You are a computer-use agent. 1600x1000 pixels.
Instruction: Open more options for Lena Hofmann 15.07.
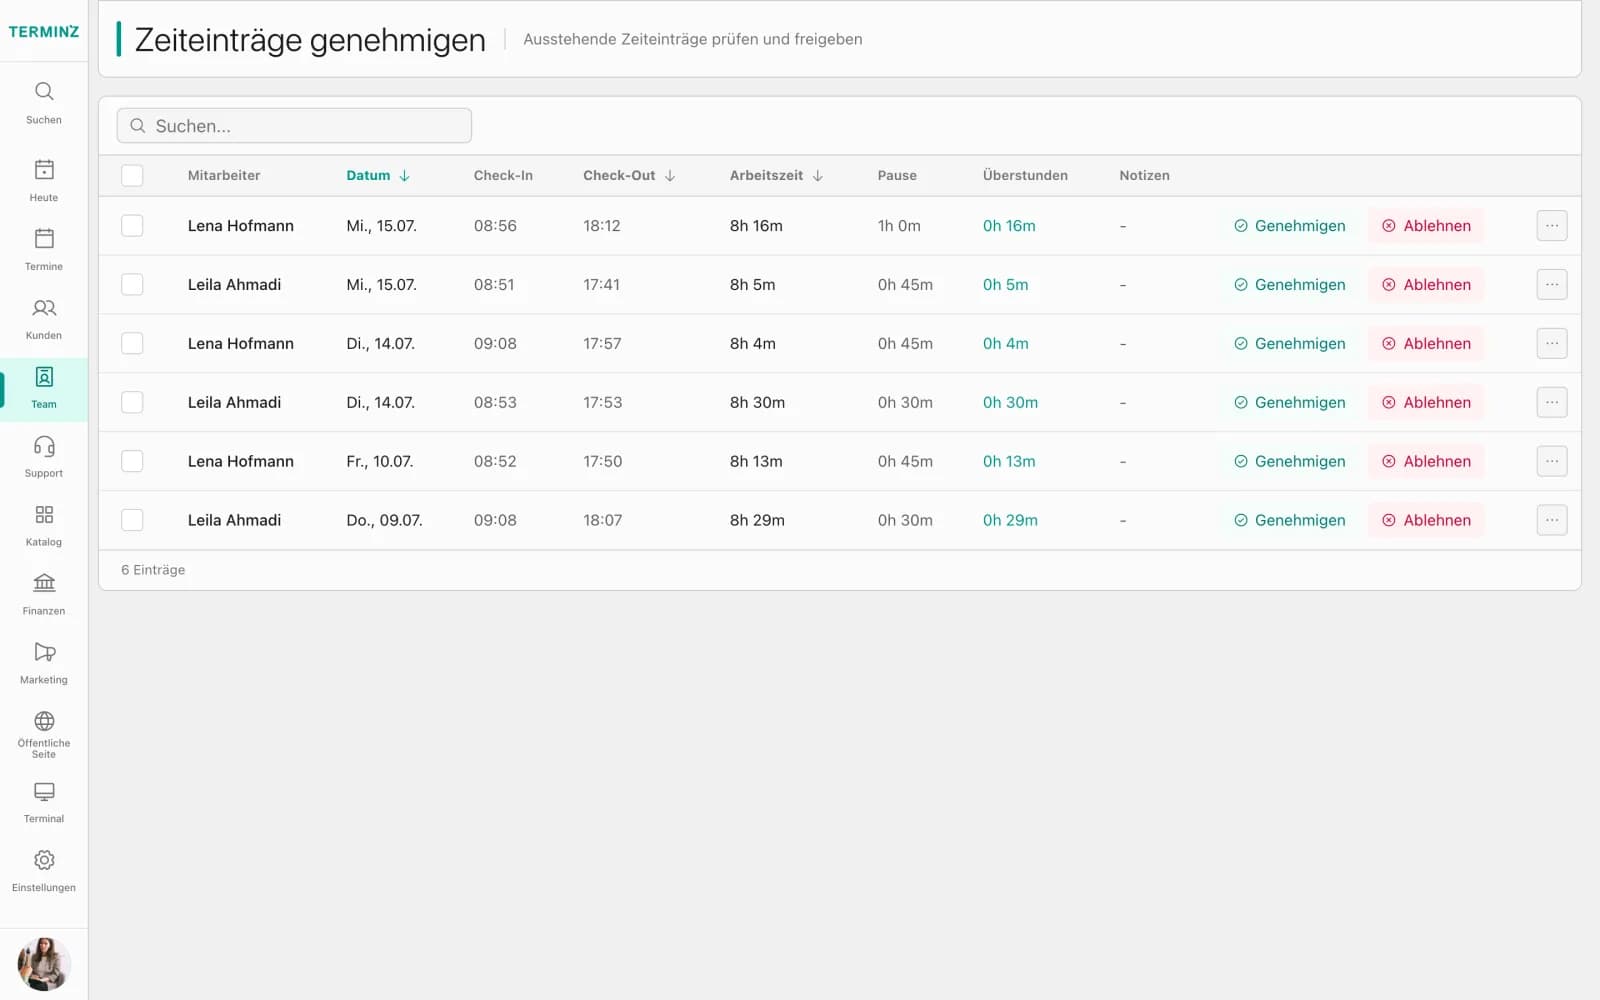1552,226
